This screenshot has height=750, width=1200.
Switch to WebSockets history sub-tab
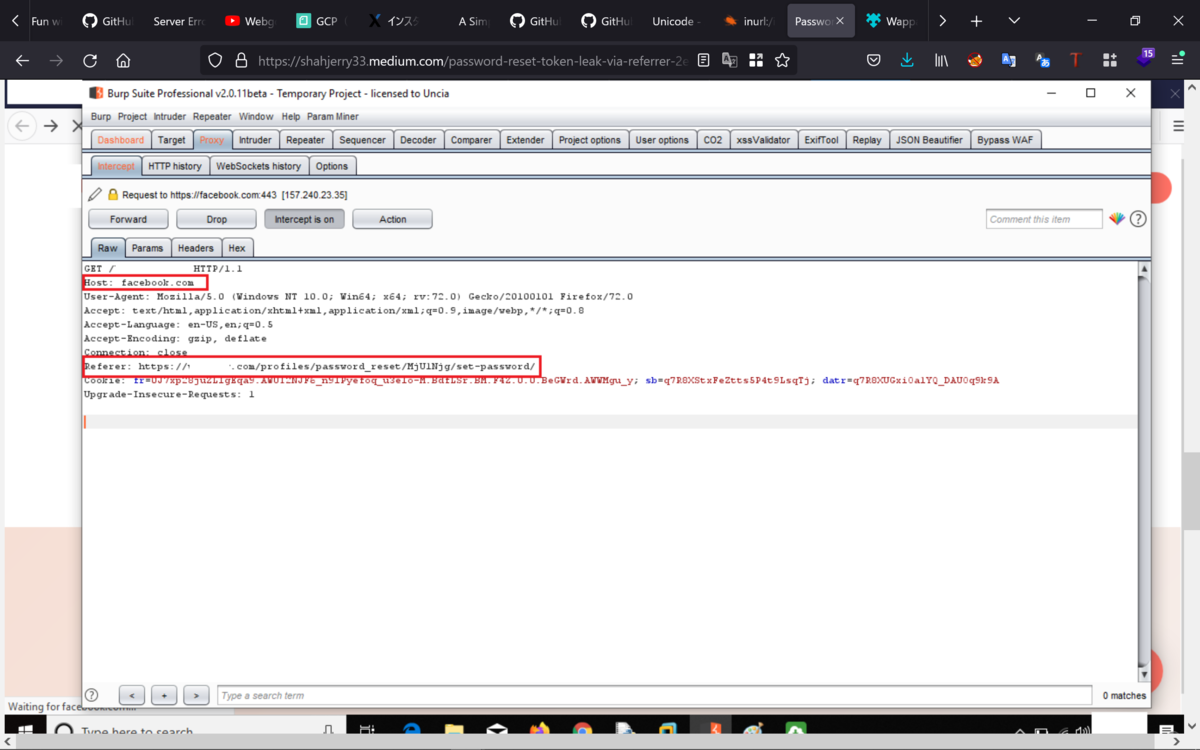coord(258,166)
